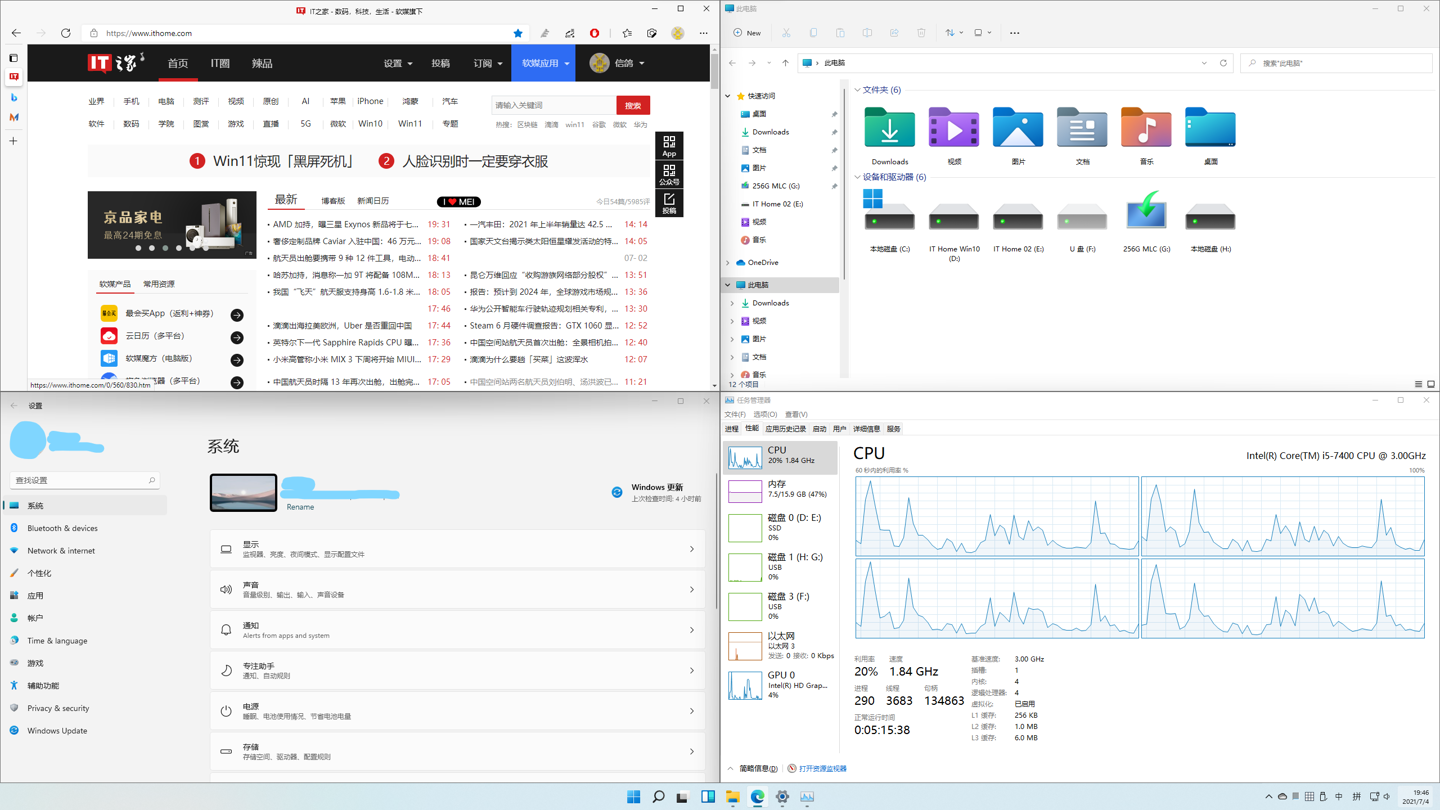1440x810 pixels.
Task: Click the Start button on the taskbar
Action: [x=633, y=797]
